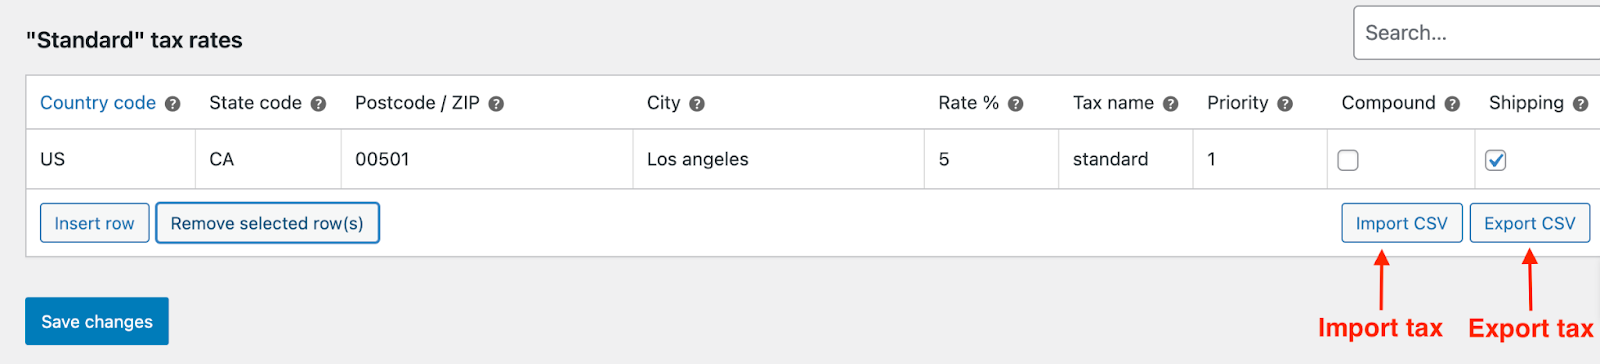Edit the postcode cell 00501
1600x364 pixels.
487,159
